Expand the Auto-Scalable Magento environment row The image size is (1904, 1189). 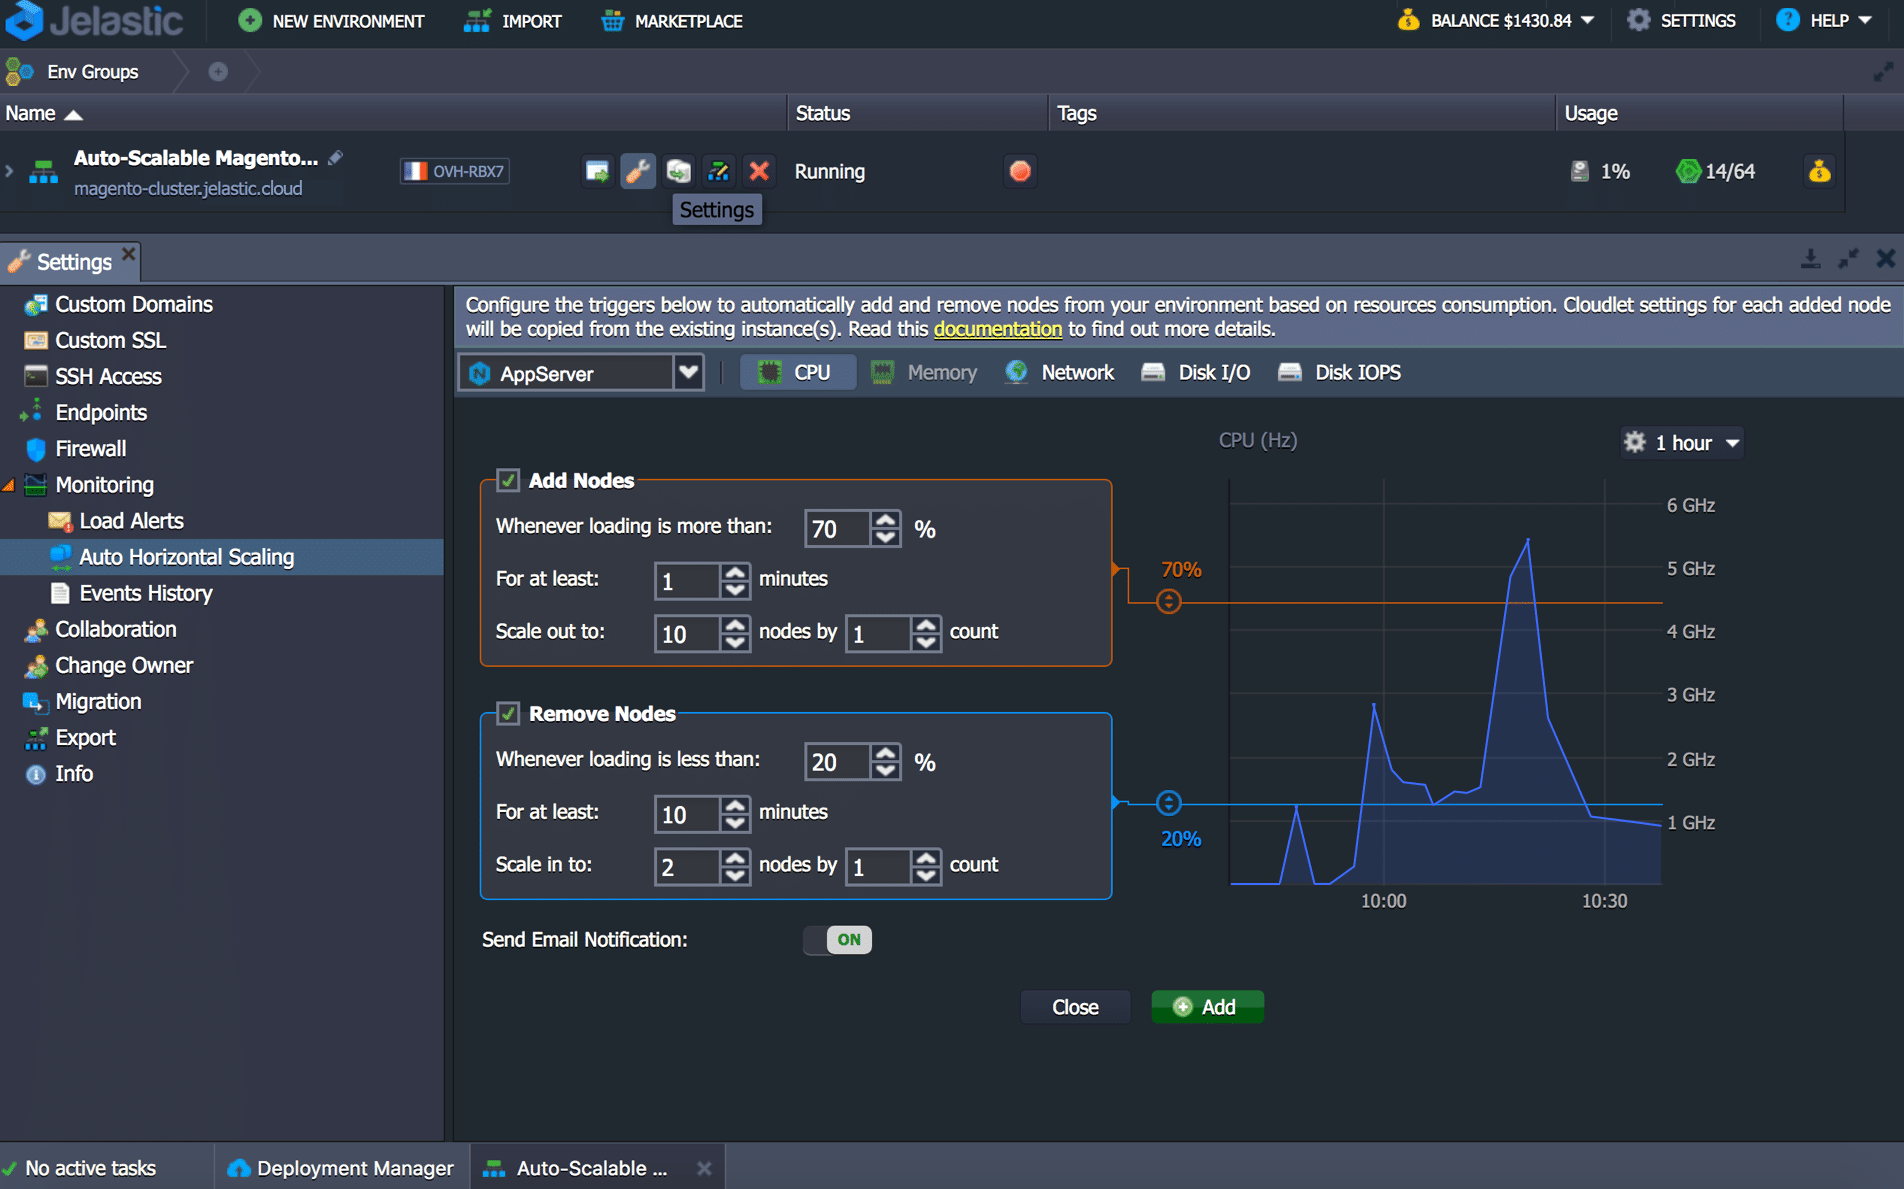coord(9,171)
